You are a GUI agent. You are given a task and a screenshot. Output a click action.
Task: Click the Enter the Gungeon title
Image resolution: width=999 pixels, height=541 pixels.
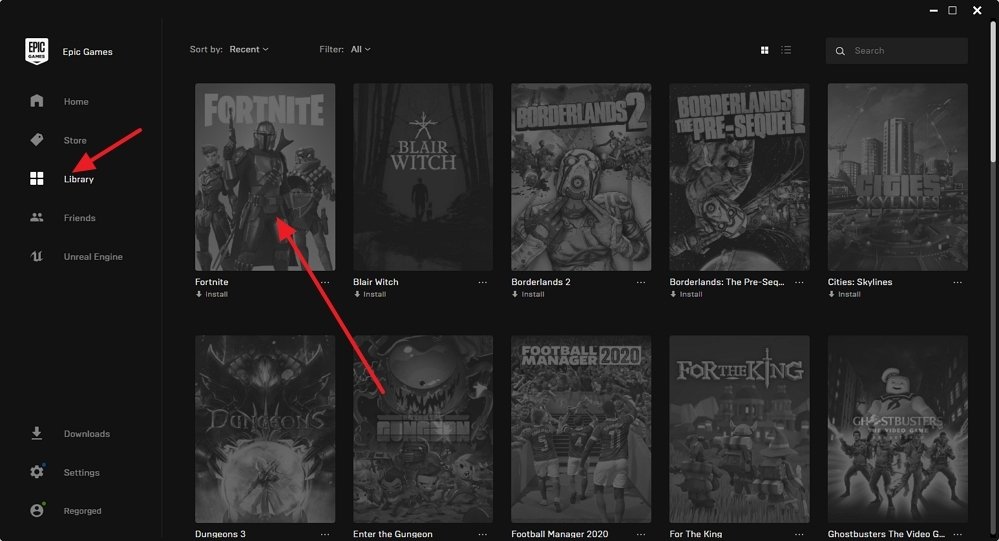coord(393,534)
